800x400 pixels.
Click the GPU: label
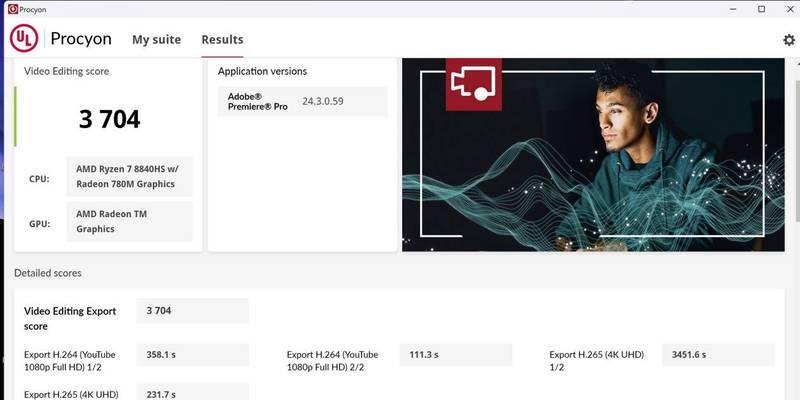point(40,224)
